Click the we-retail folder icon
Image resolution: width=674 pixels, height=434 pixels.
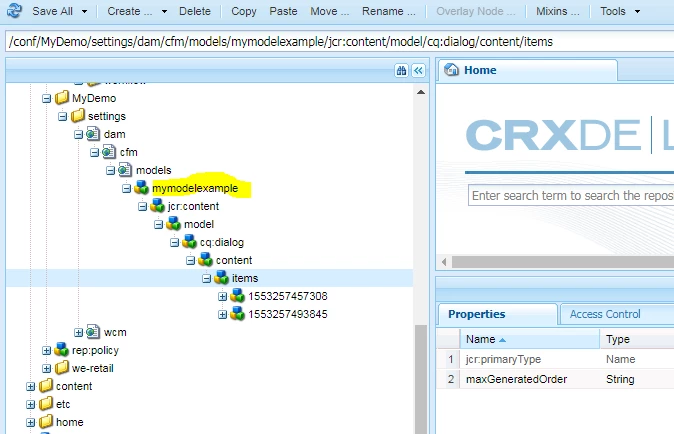tap(62, 368)
